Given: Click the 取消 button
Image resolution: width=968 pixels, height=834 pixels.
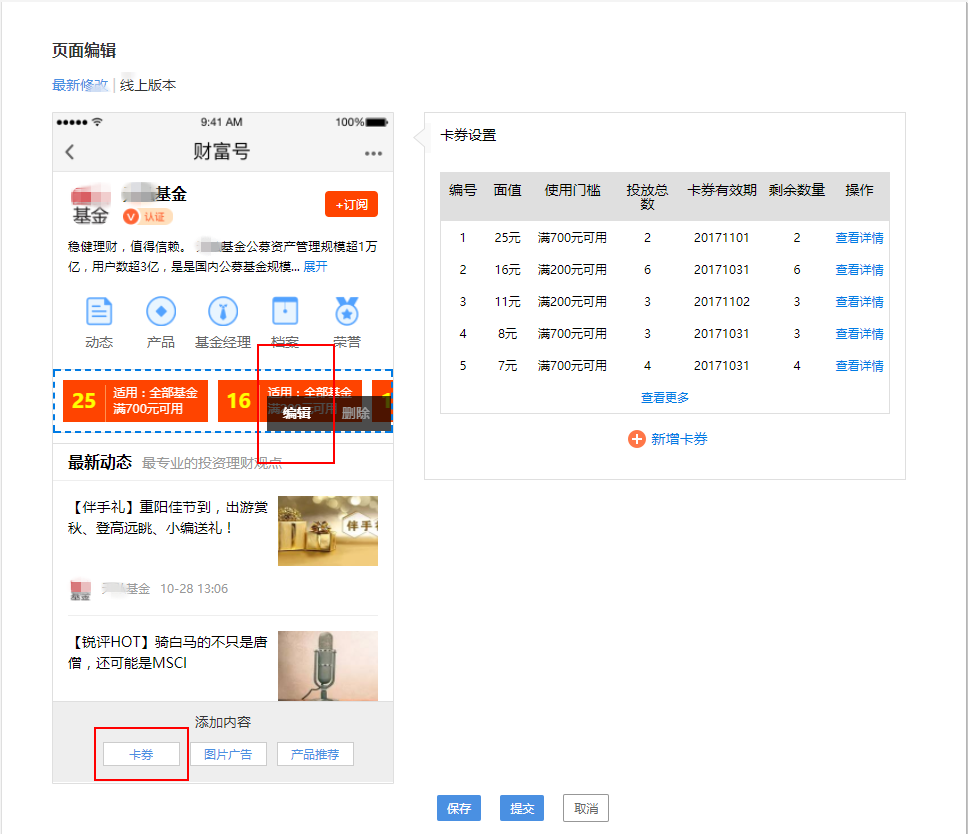Looking at the screenshot, I should click(586, 808).
